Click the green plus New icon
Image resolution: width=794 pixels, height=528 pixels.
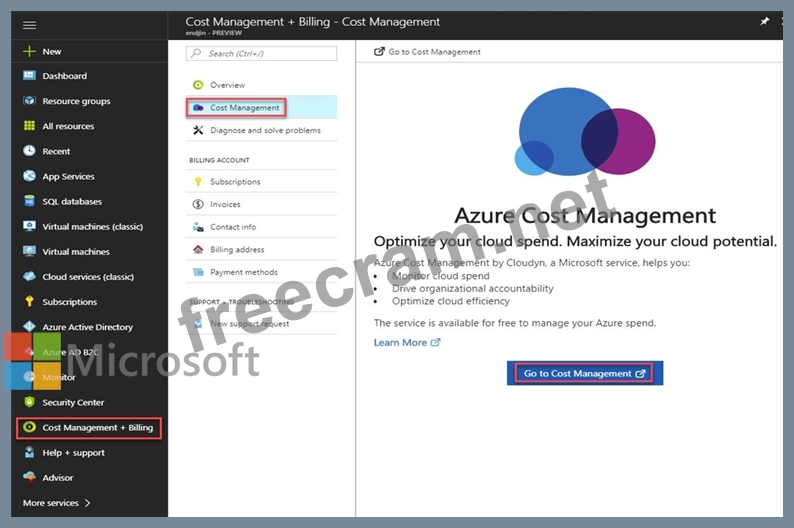(x=29, y=51)
